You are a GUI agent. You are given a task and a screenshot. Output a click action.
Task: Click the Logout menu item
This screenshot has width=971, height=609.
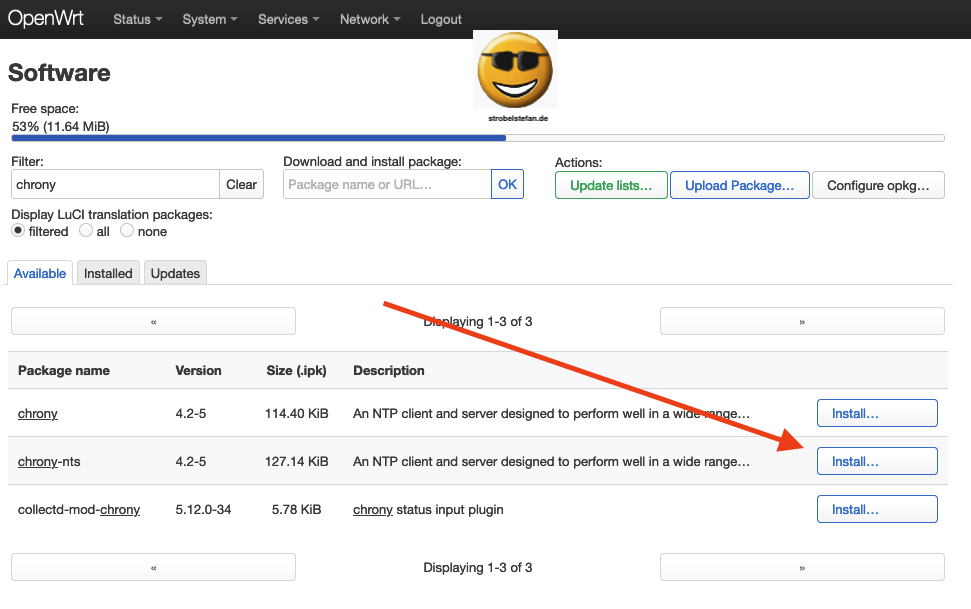click(x=440, y=19)
